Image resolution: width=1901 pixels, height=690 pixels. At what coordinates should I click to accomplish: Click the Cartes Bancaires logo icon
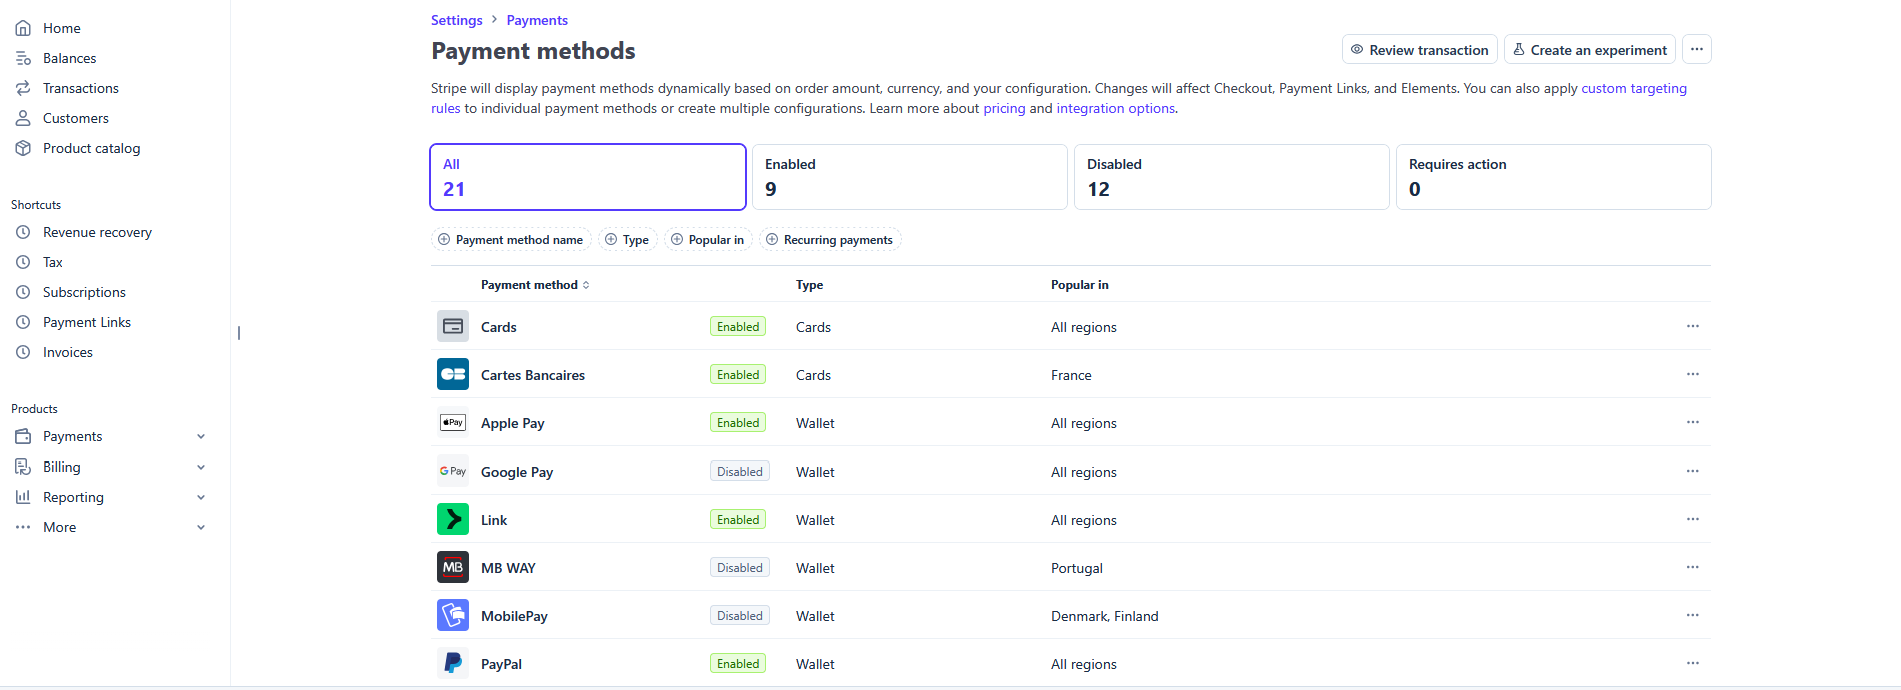coord(452,374)
